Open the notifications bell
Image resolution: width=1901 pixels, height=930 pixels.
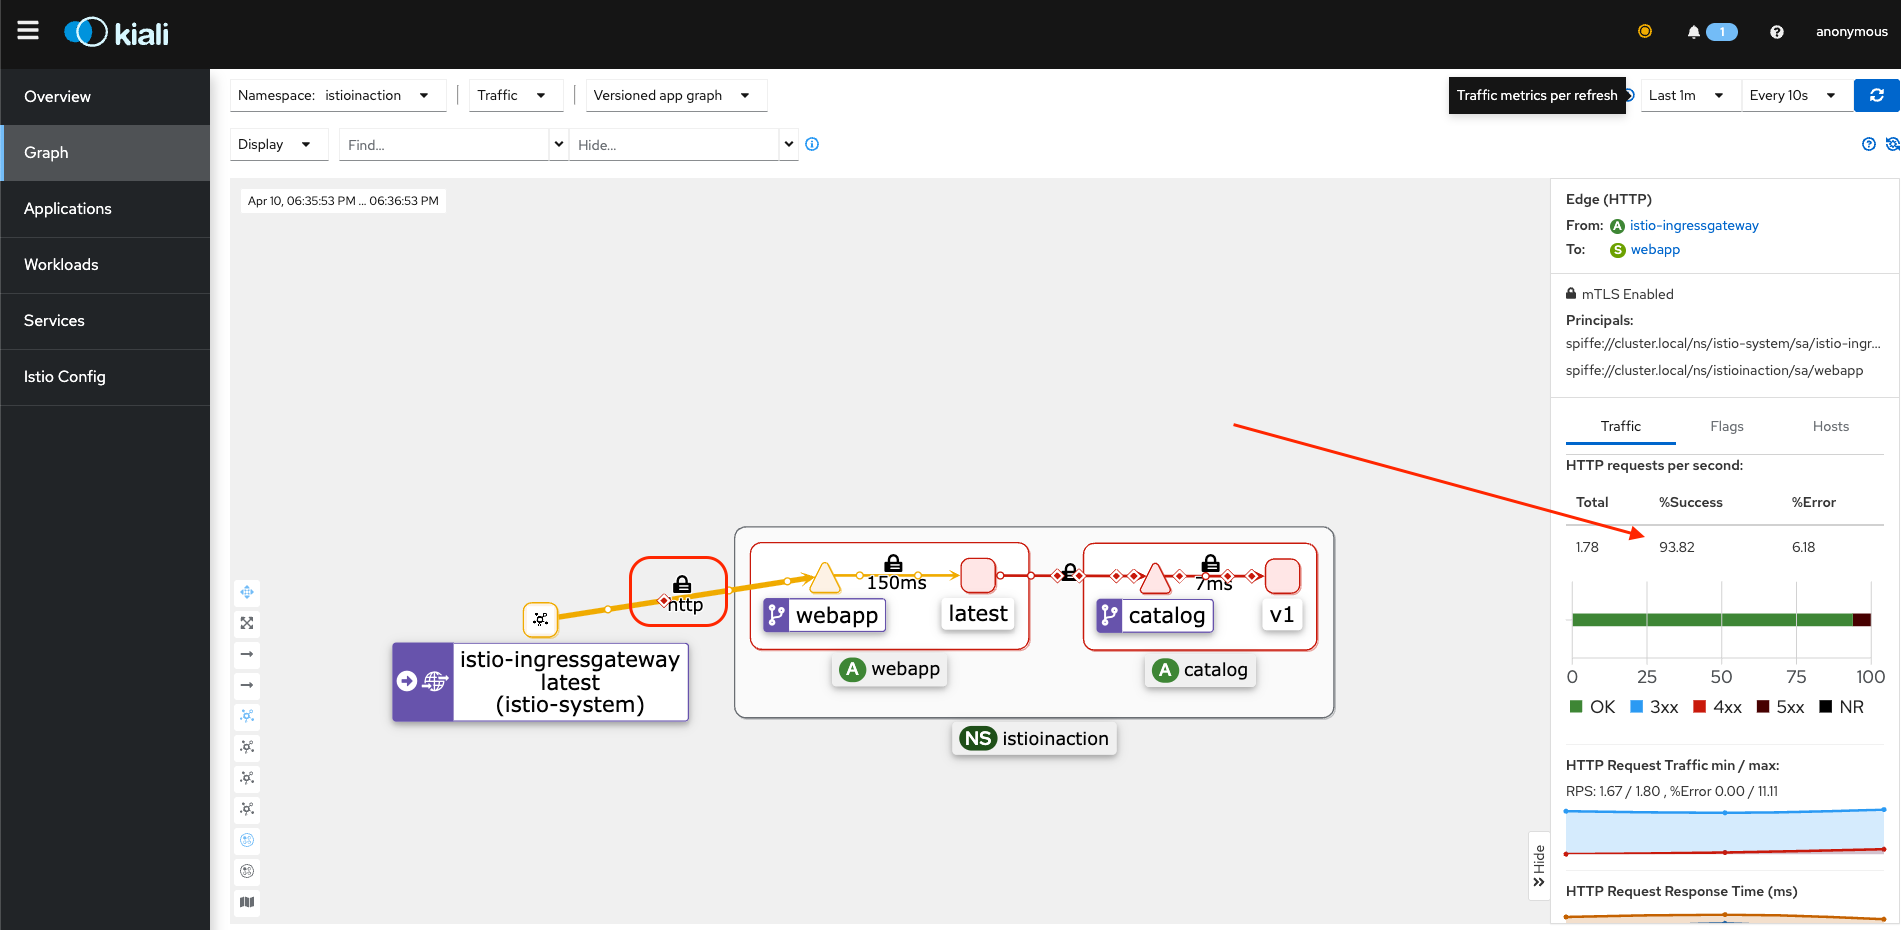(1693, 32)
